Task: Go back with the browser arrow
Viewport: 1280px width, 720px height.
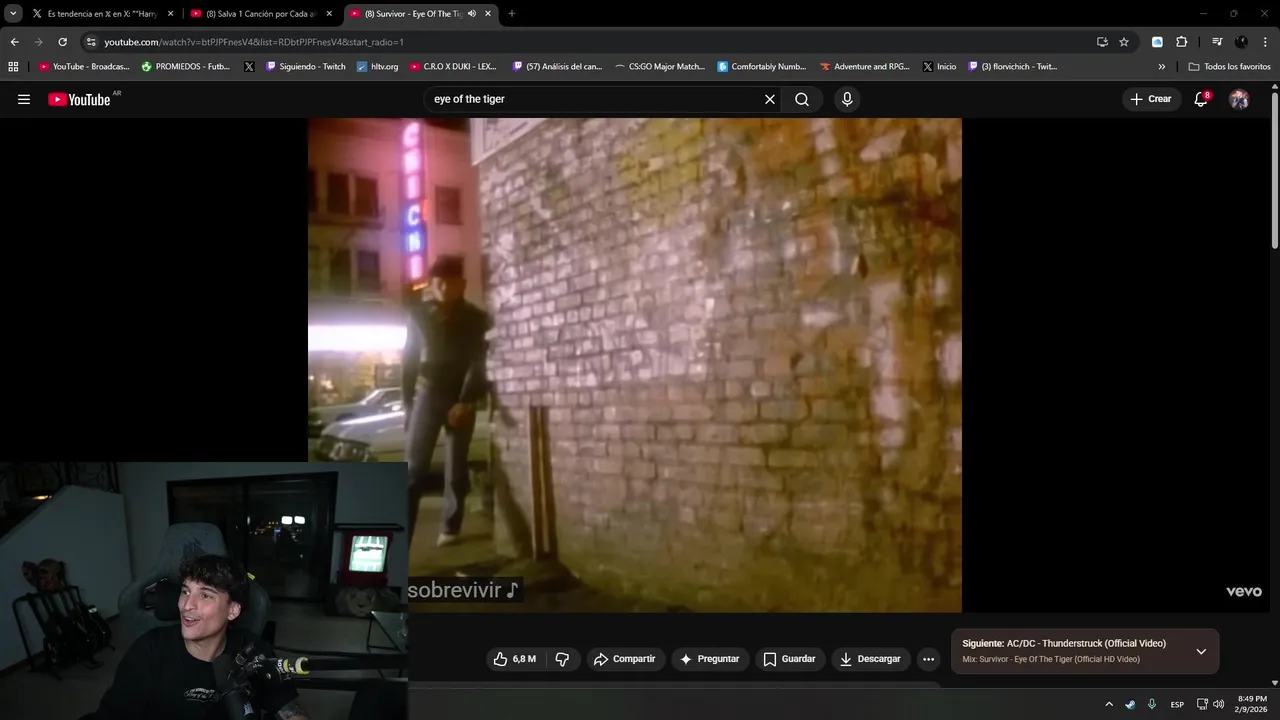Action: click(x=14, y=42)
